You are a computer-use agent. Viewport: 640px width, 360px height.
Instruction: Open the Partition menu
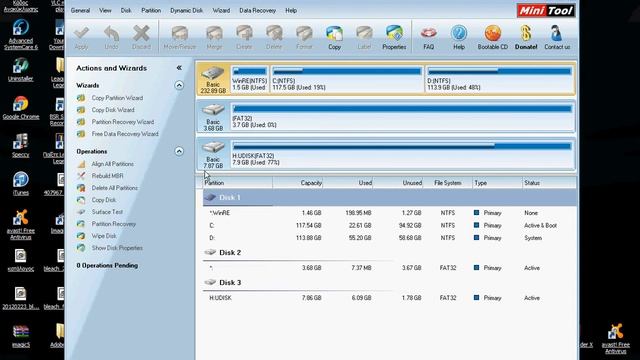tap(151, 11)
